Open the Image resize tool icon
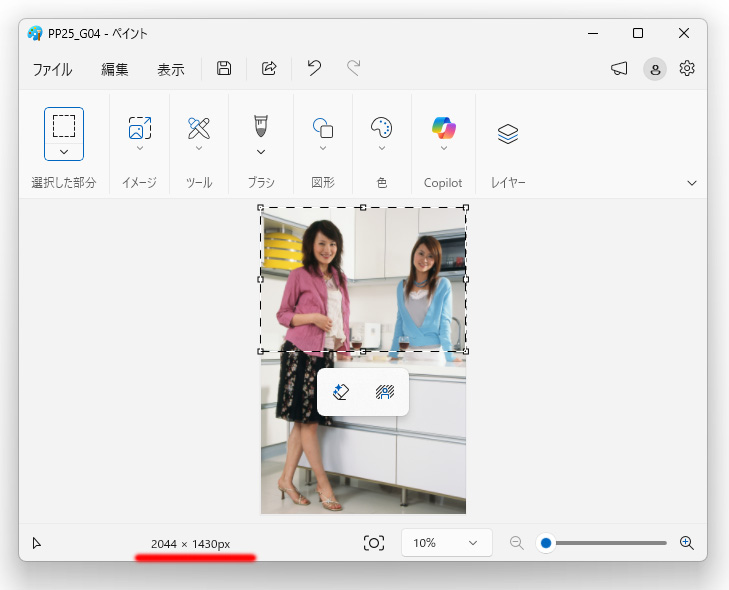 [139, 128]
